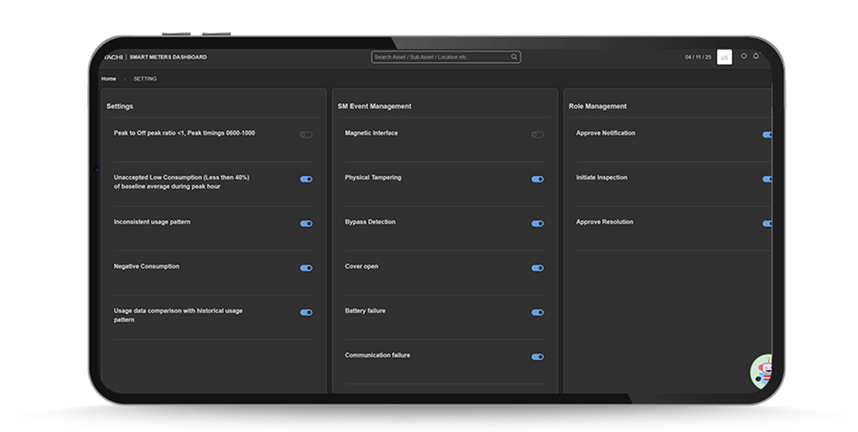The width and height of the screenshot is (858, 432).
Task: Turn off Inconsistent usage pattern toggle
Action: pyautogui.click(x=306, y=223)
